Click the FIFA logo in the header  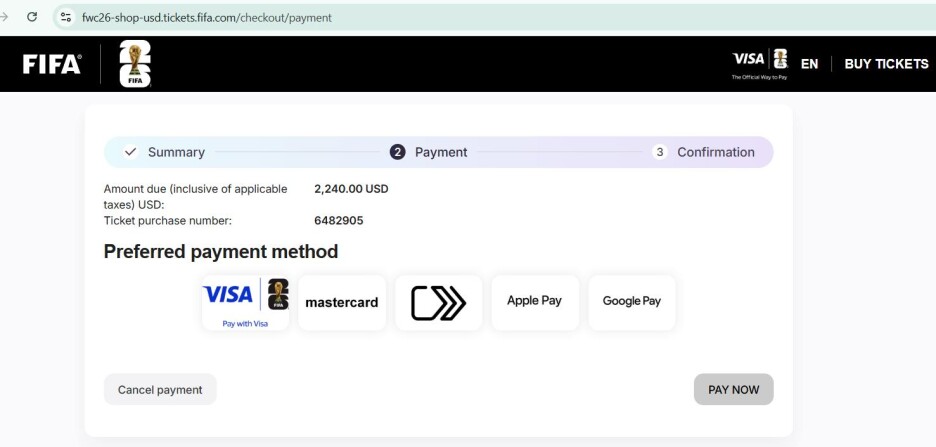pyautogui.click(x=52, y=64)
